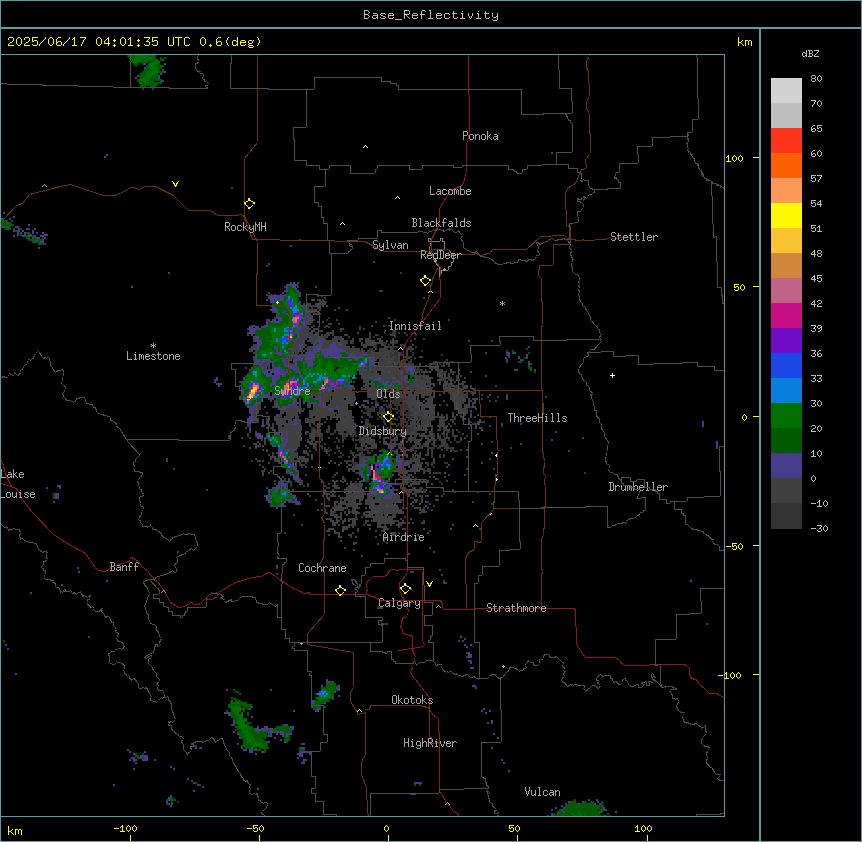Select the Drumheller label
862x842 pixels.
[638, 487]
